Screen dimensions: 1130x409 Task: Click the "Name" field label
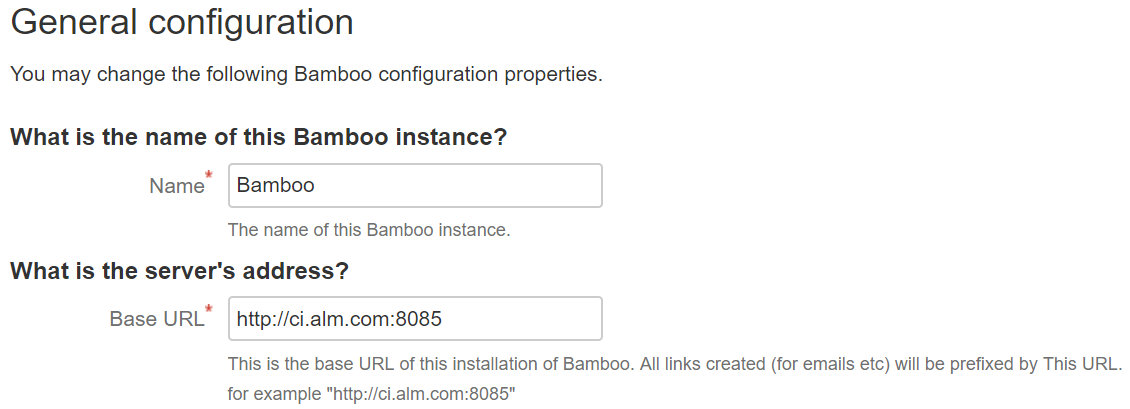tap(176, 186)
